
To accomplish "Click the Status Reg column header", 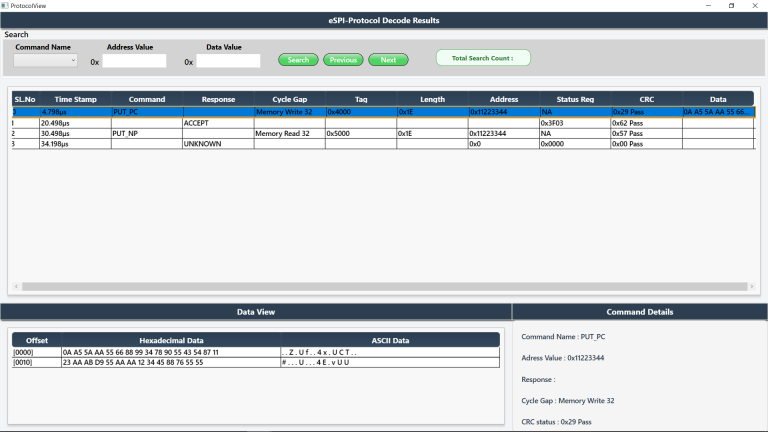I will point(575,99).
